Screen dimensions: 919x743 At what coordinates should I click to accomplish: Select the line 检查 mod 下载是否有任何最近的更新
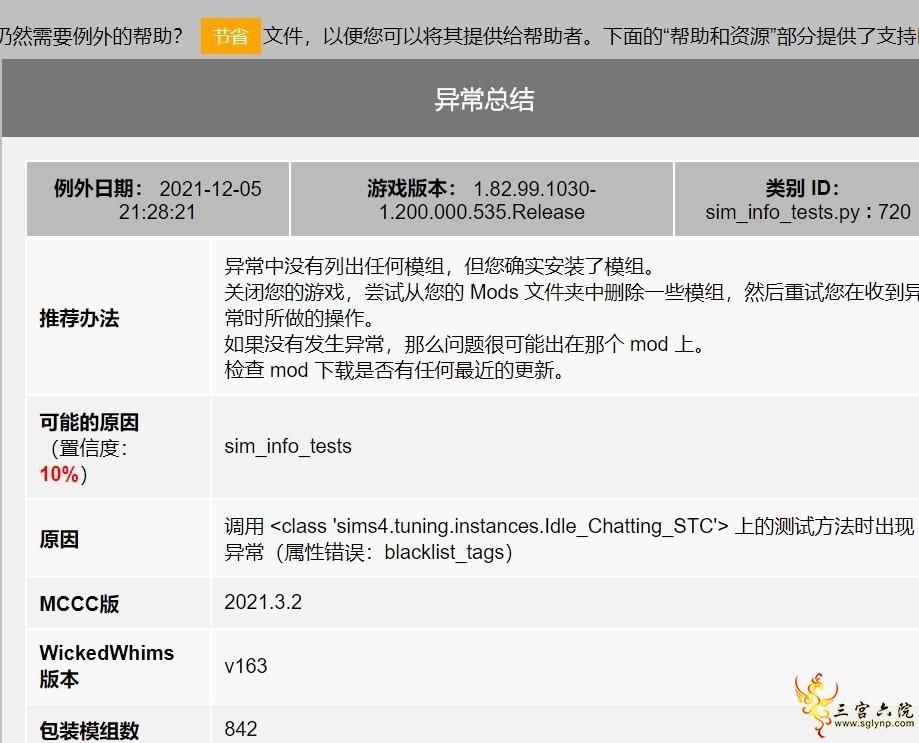tap(394, 370)
